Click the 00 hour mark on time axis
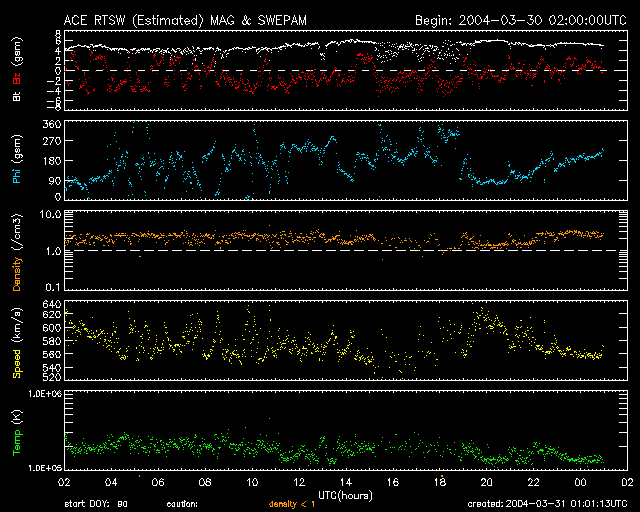 pyautogui.click(x=583, y=482)
